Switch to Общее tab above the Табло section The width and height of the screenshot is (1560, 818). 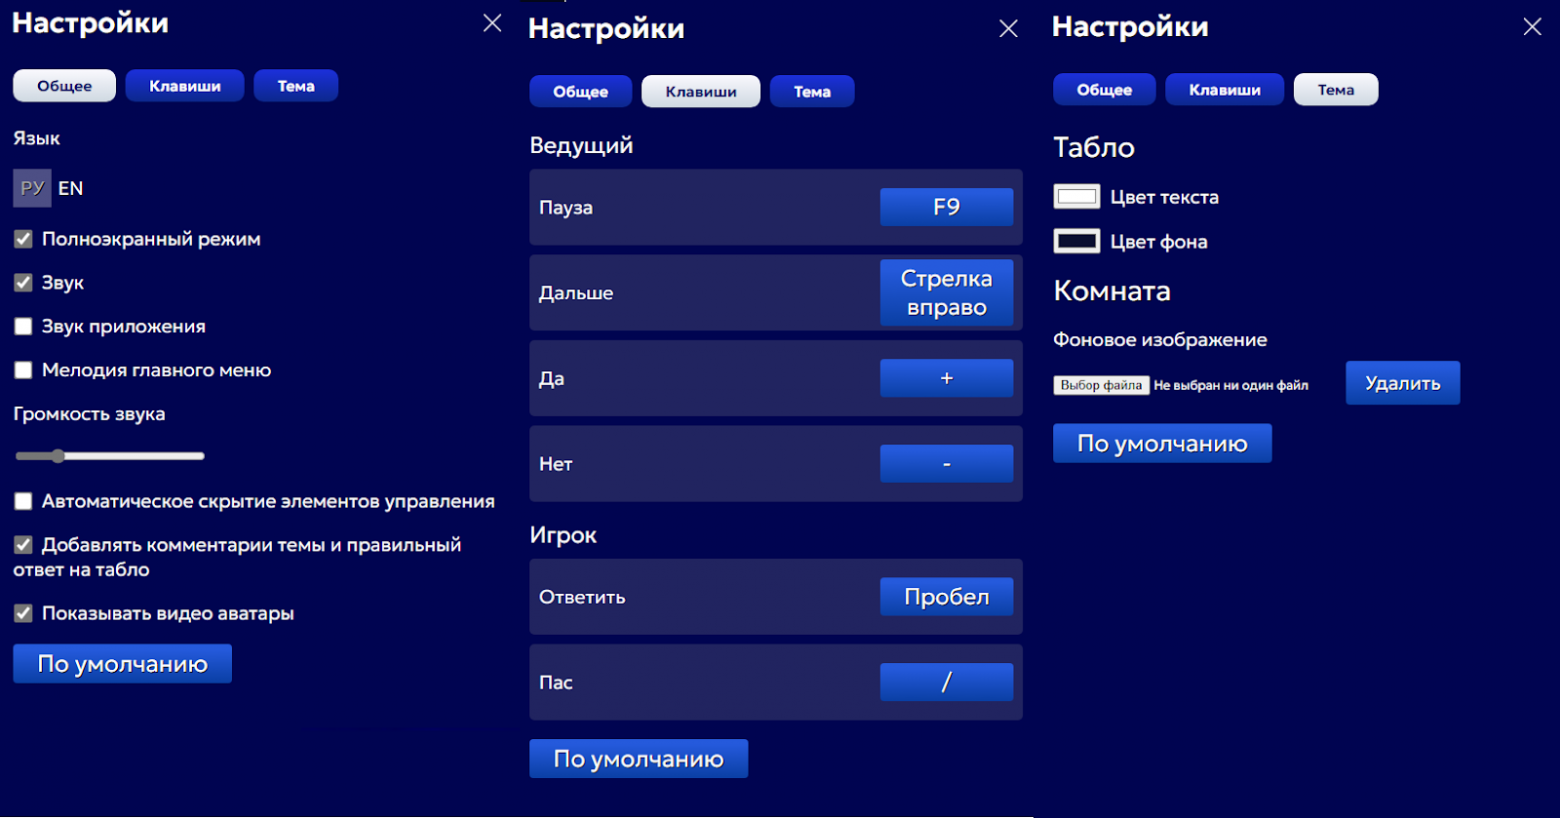click(x=1104, y=89)
